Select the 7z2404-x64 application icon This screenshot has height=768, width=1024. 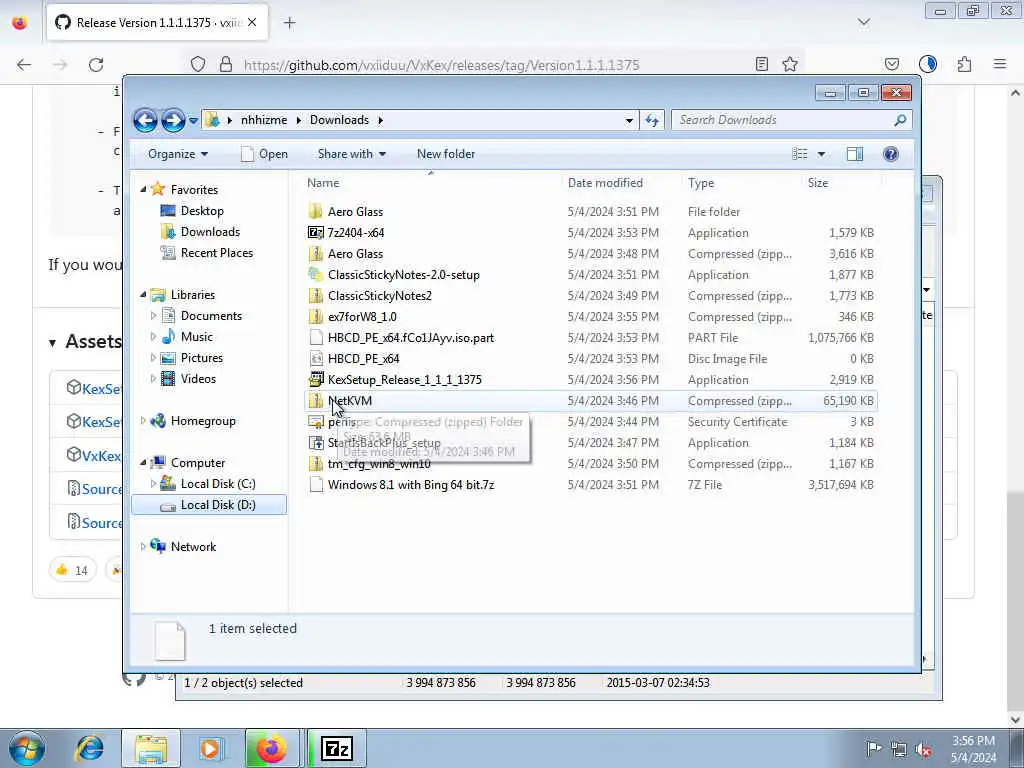(x=316, y=232)
